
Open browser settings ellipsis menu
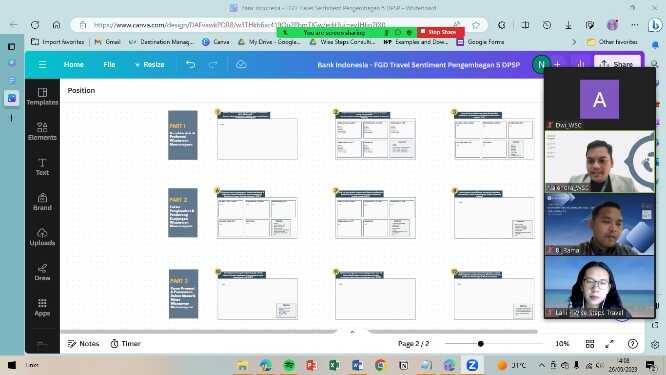pyautogui.click(x=635, y=25)
